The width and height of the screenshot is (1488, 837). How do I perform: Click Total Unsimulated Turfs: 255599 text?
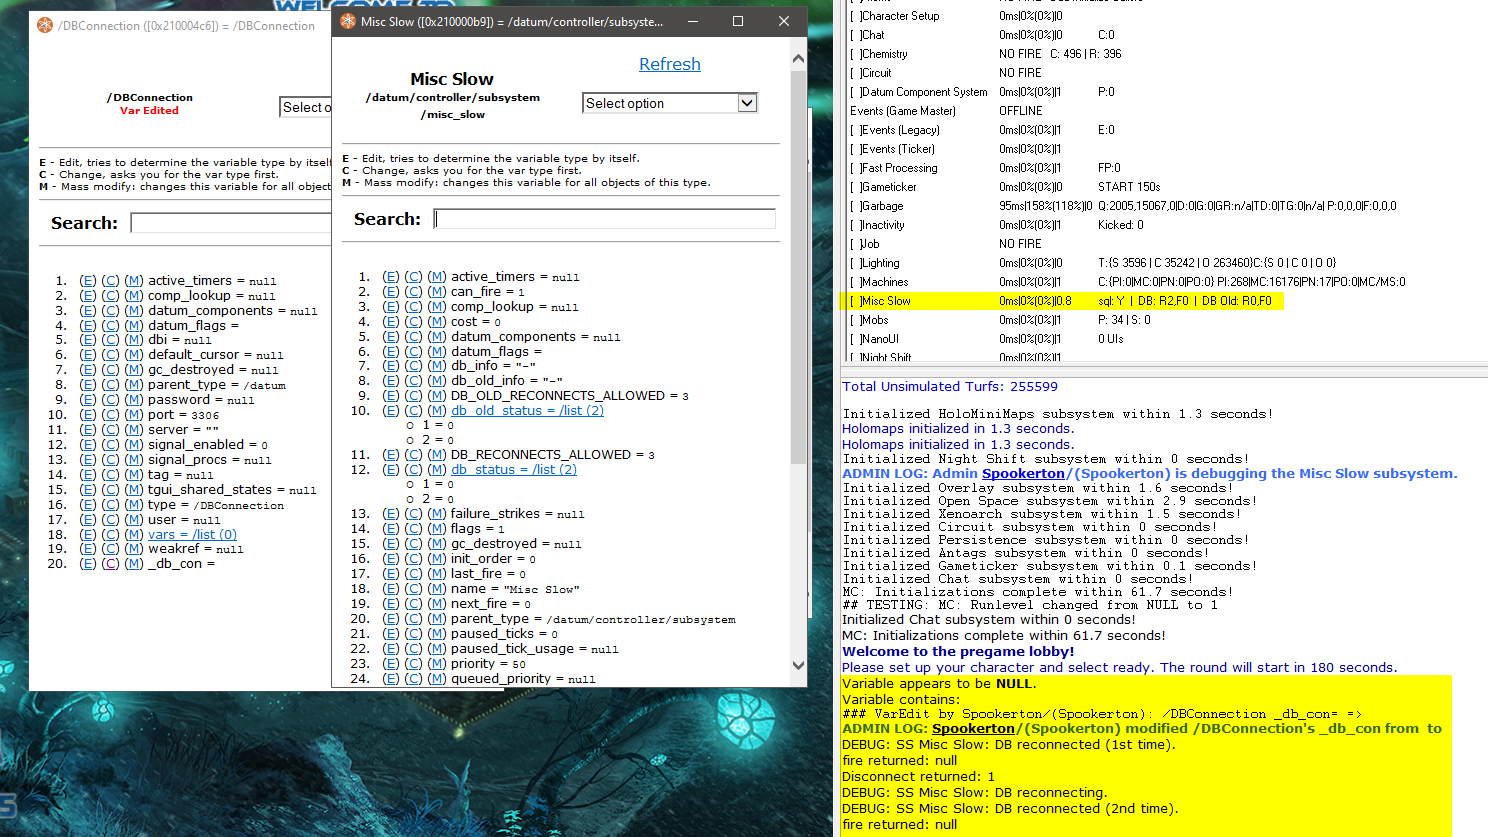click(950, 387)
